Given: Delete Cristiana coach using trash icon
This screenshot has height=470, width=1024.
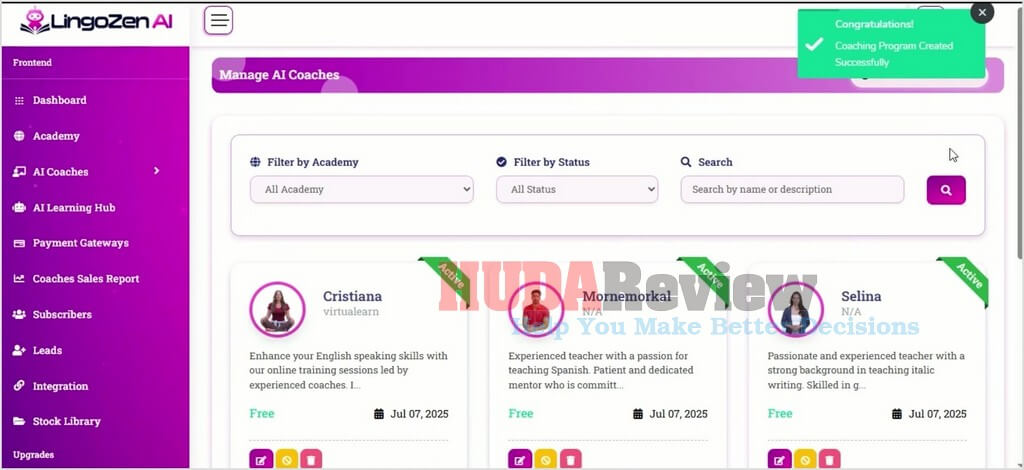Looking at the screenshot, I should [310, 460].
